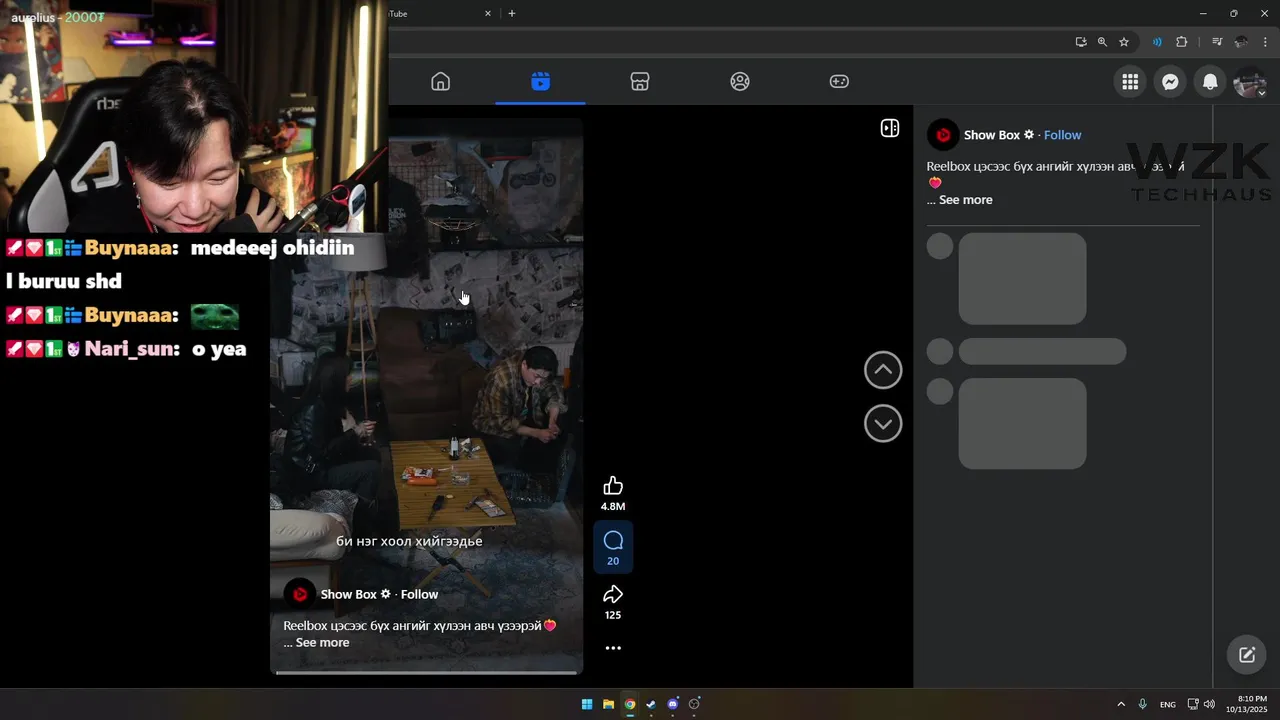This screenshot has width=1280, height=720.
Task: Open File Explorer from the taskbar
Action: coord(608,704)
